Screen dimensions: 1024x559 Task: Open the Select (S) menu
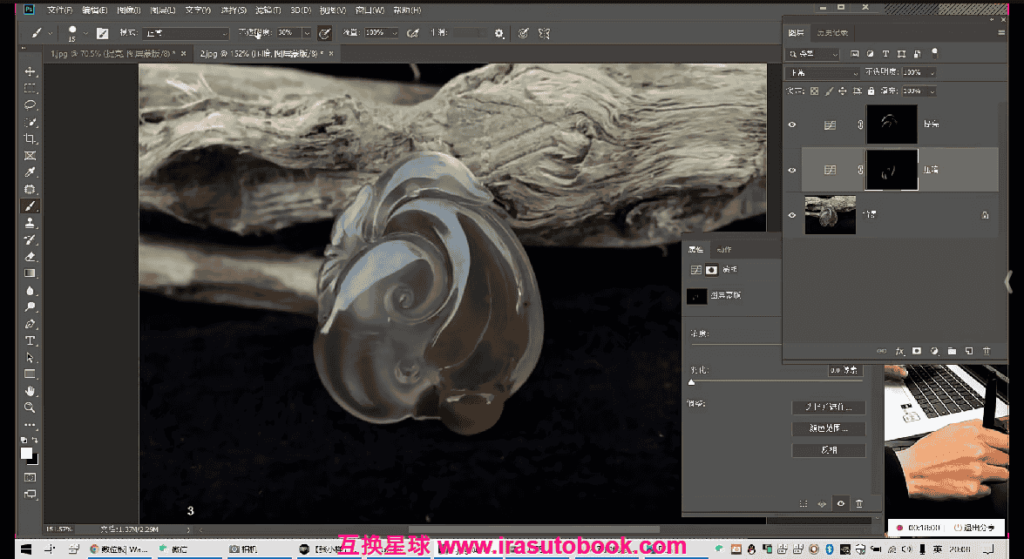pyautogui.click(x=234, y=10)
